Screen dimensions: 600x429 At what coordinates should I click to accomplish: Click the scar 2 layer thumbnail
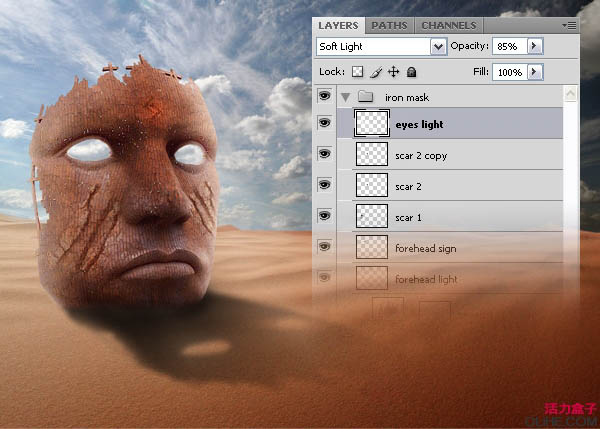coord(372,185)
